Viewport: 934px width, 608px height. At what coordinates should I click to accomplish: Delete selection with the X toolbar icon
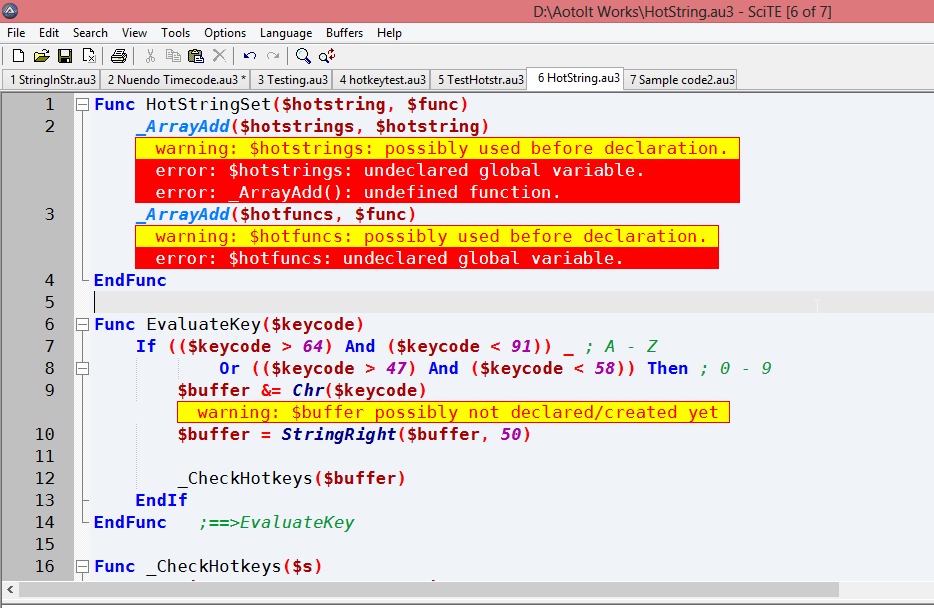[219, 56]
